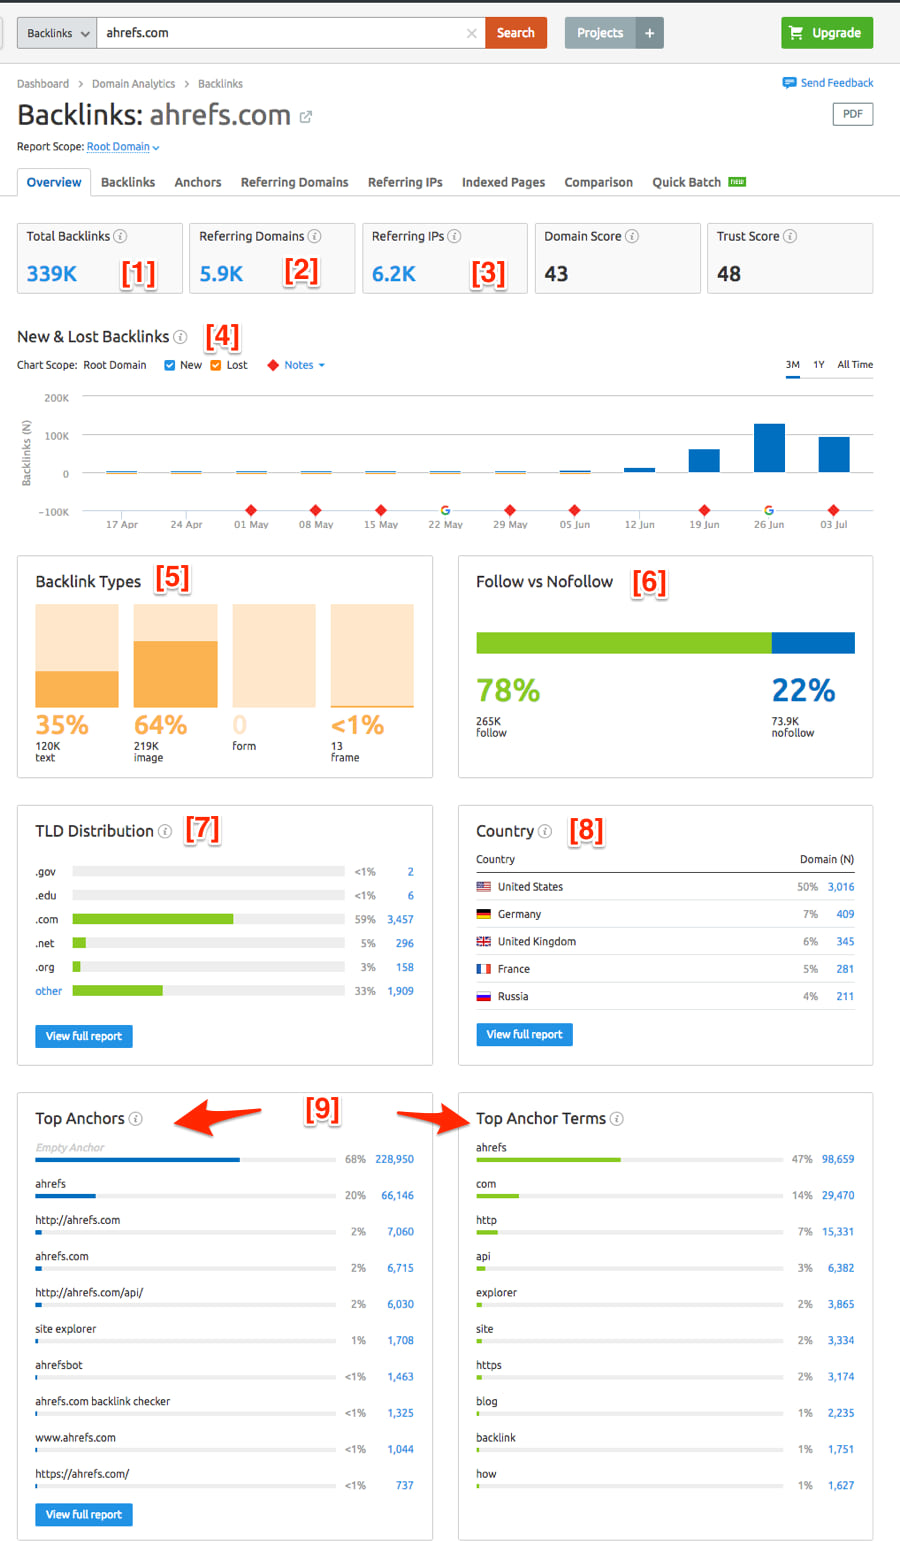Switch to the Backlinks tab
Image resolution: width=900 pixels, height=1553 pixels.
tap(128, 182)
